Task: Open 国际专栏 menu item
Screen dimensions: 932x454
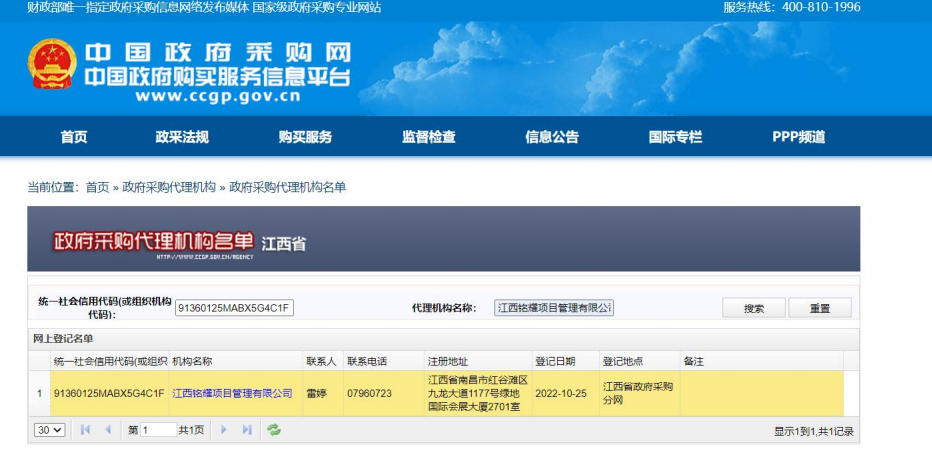Action: pyautogui.click(x=675, y=137)
